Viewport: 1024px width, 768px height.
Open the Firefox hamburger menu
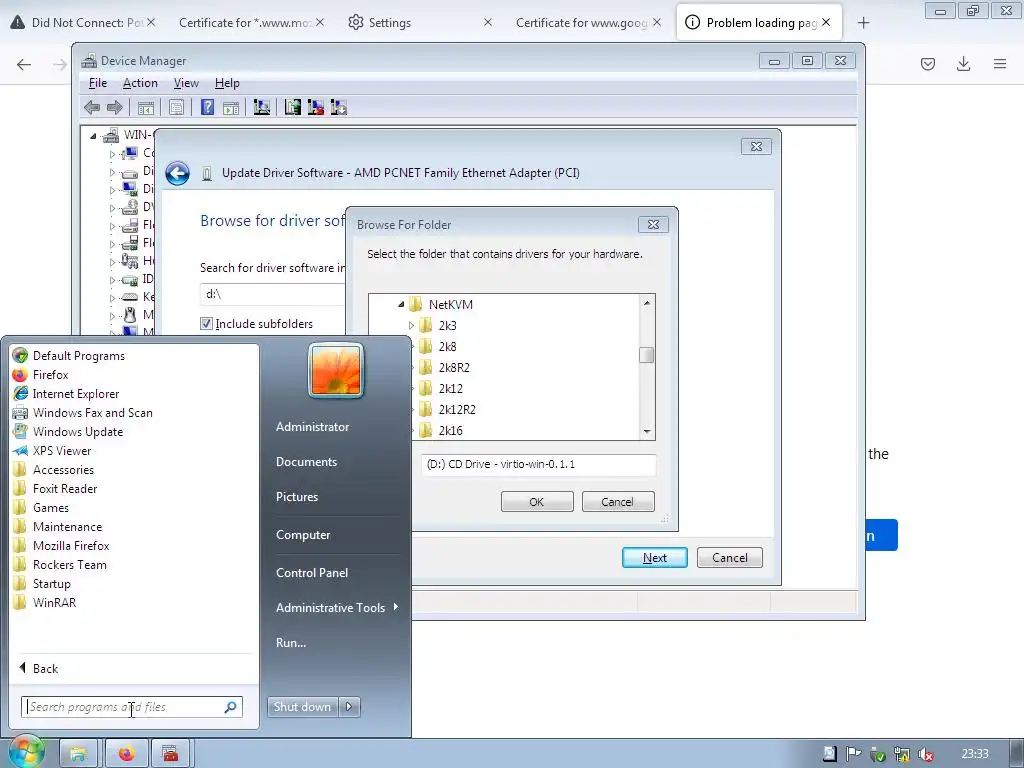coord(1000,64)
